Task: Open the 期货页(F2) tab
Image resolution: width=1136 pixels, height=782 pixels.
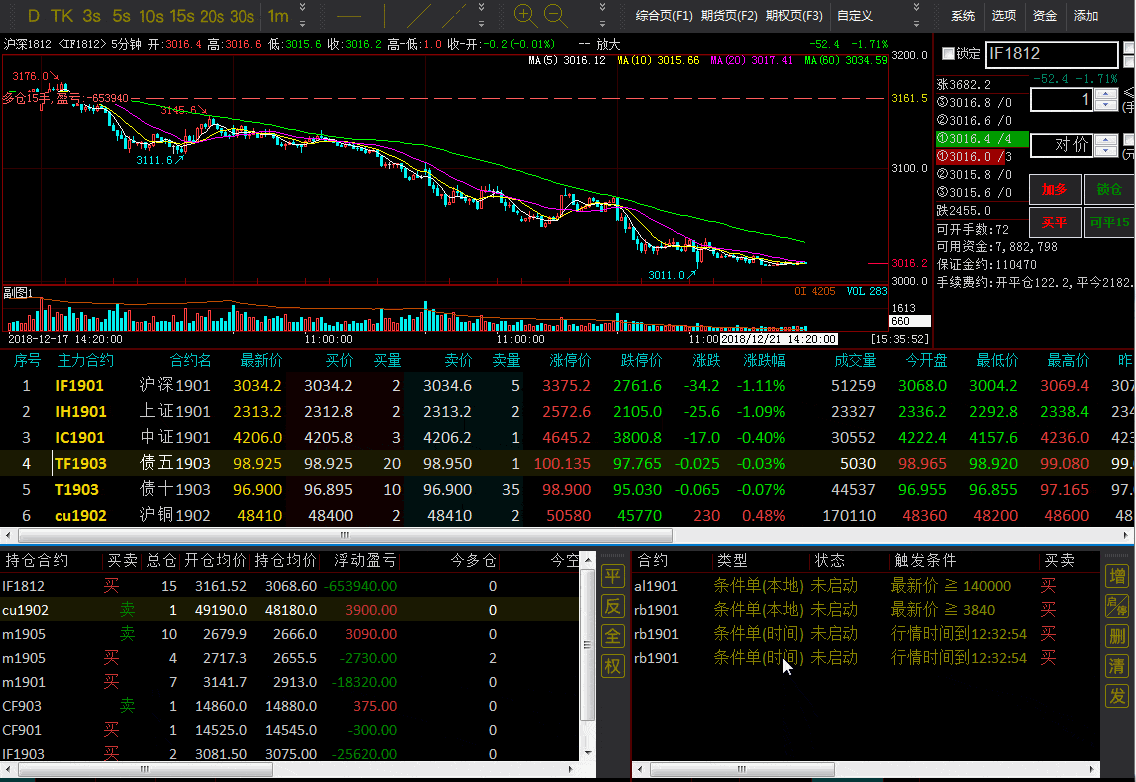Action: [x=729, y=16]
